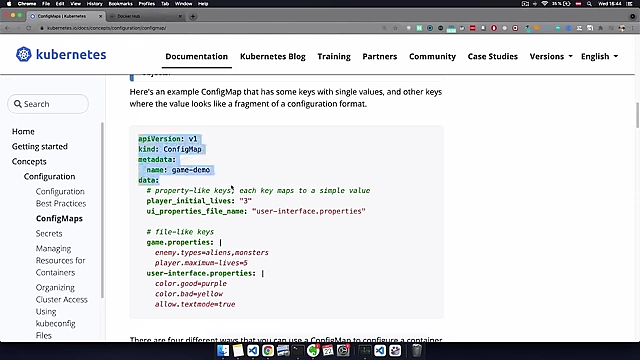The image size is (640, 360).
Task: Open the Chrome menu in the menu bar
Action: pyautogui.click(x=27, y=4)
